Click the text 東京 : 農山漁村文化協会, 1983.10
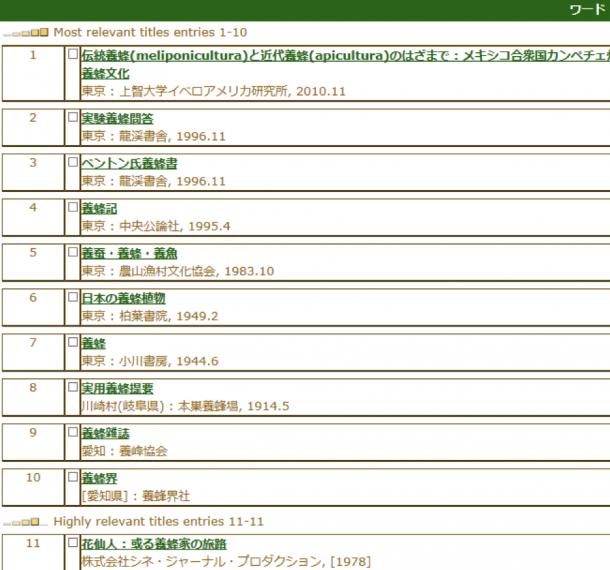Screen dimensions: 610x570 177,271
